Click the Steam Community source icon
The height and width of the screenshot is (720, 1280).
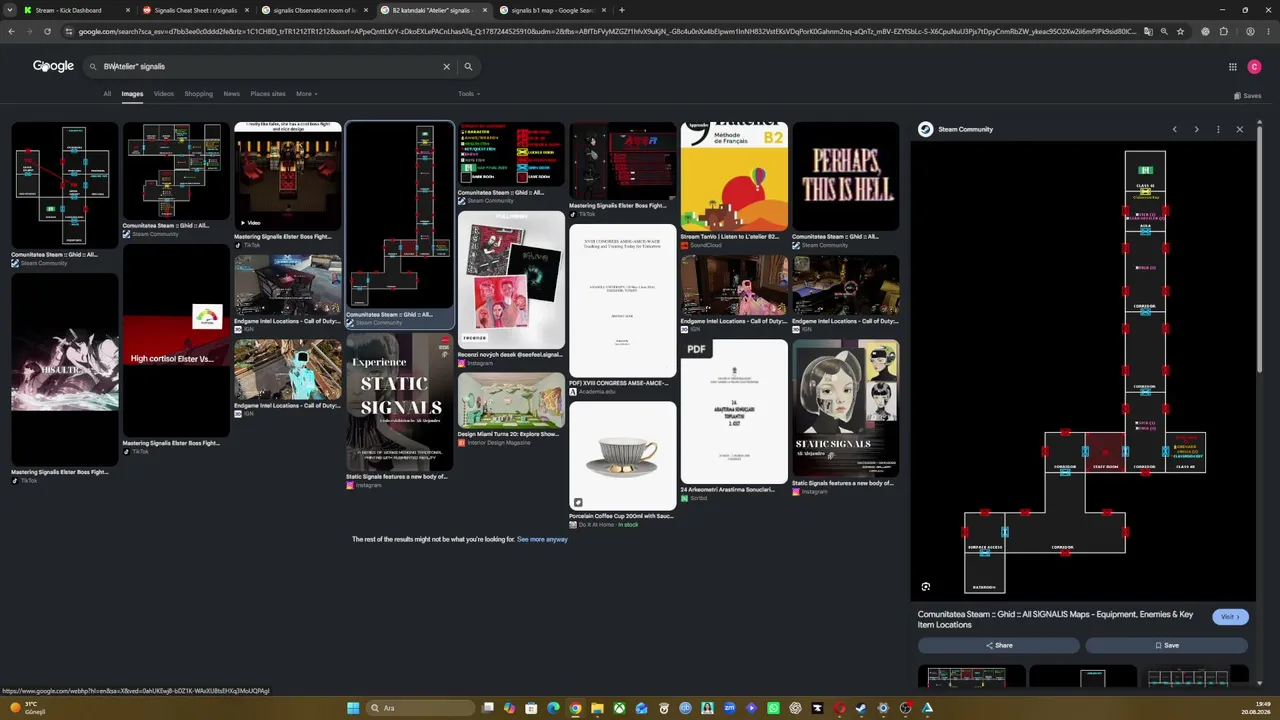(926, 129)
